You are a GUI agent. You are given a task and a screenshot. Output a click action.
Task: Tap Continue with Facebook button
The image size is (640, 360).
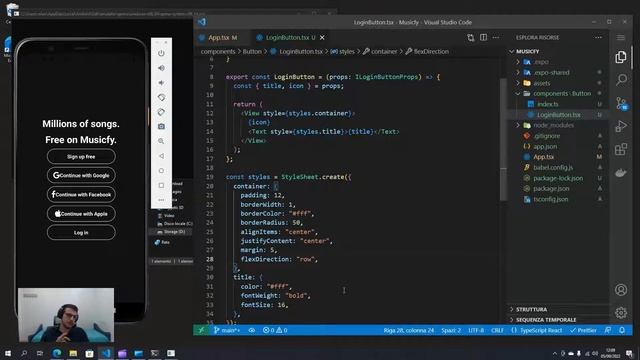[81, 195]
